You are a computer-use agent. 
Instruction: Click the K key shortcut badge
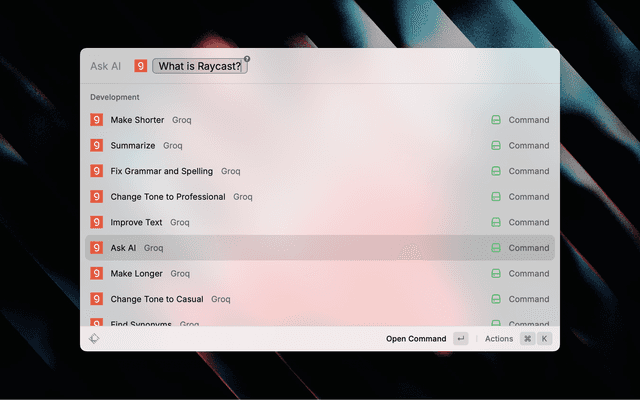(544, 339)
